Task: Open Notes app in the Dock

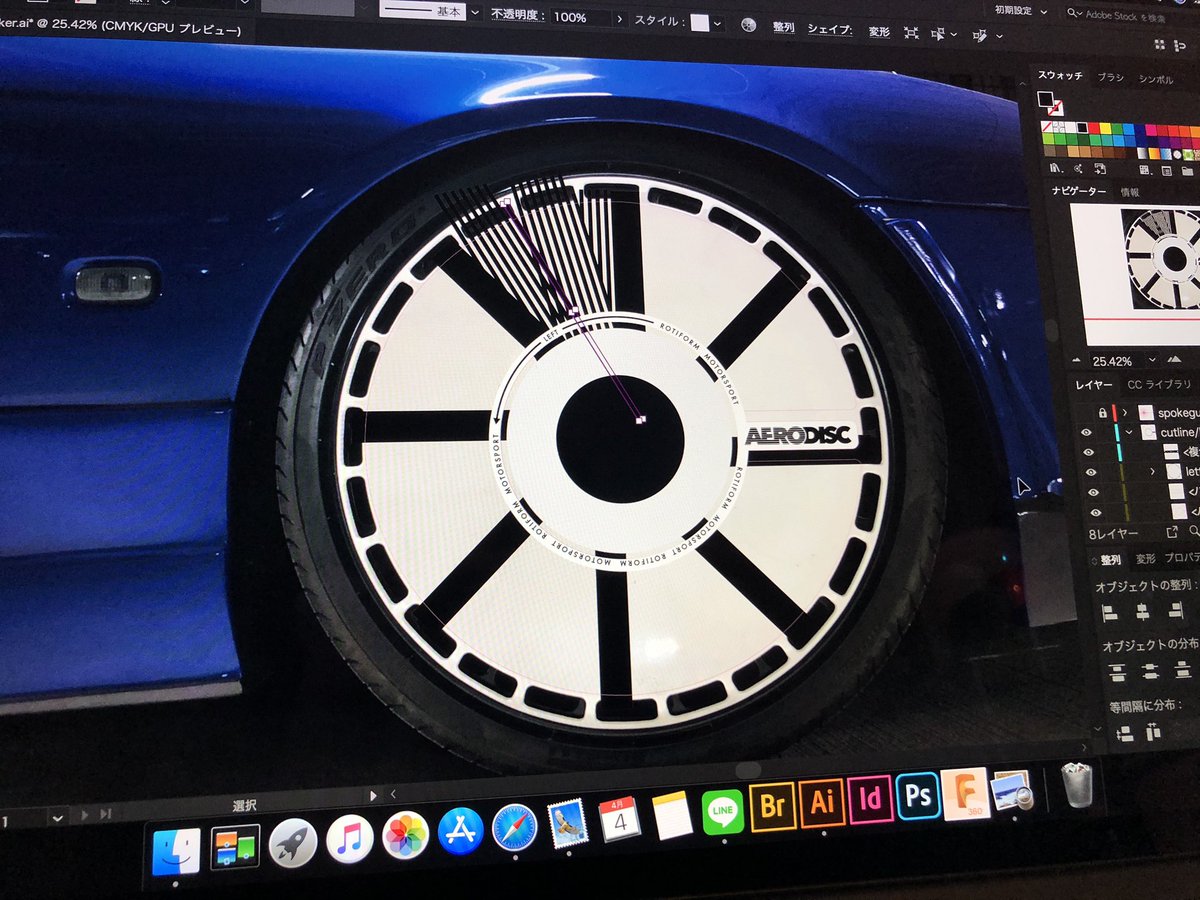Action: (672, 814)
